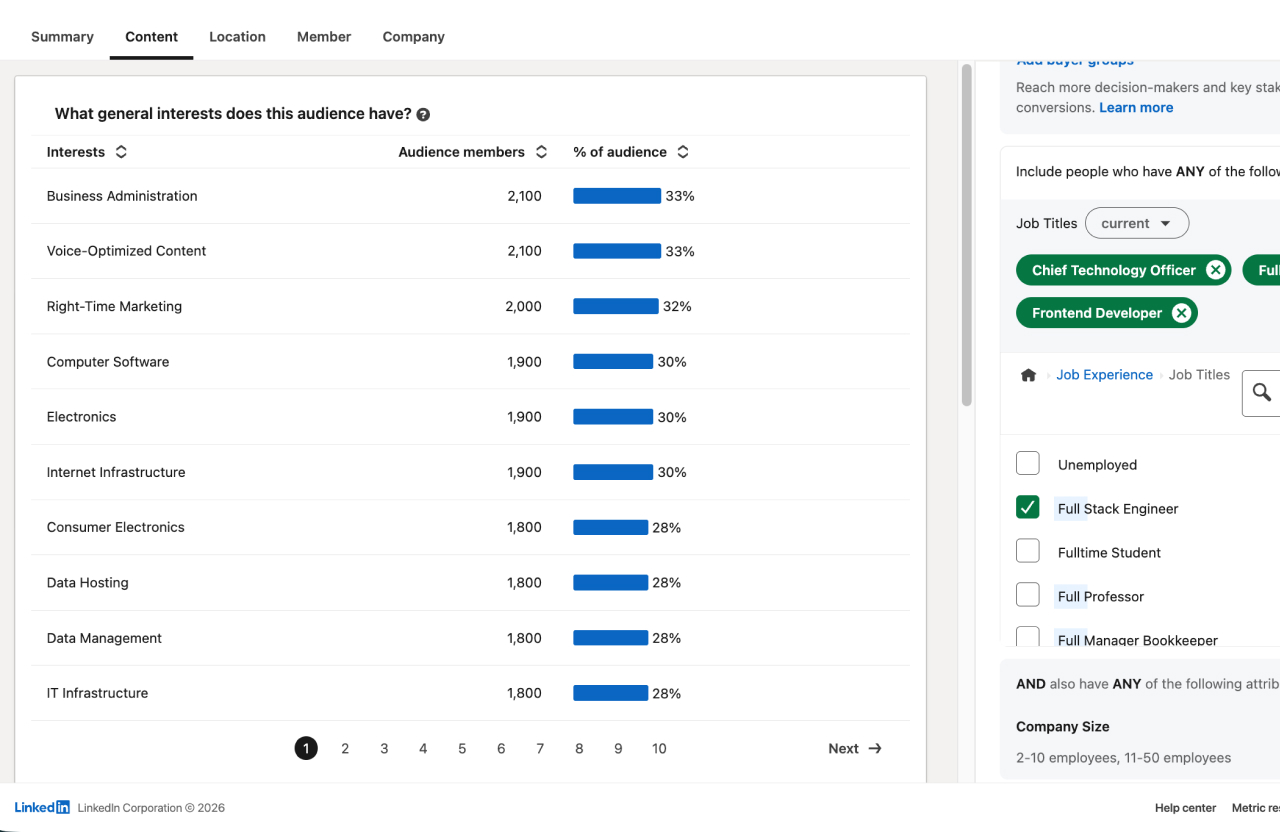The image size is (1280, 832).
Task: Uncheck the Full Stack Engineer checkbox
Action: click(1028, 507)
